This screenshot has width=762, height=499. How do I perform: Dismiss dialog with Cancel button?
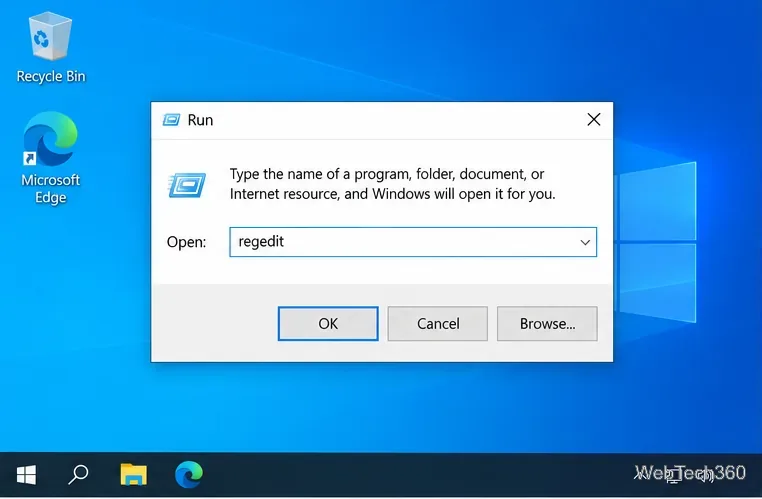438,324
